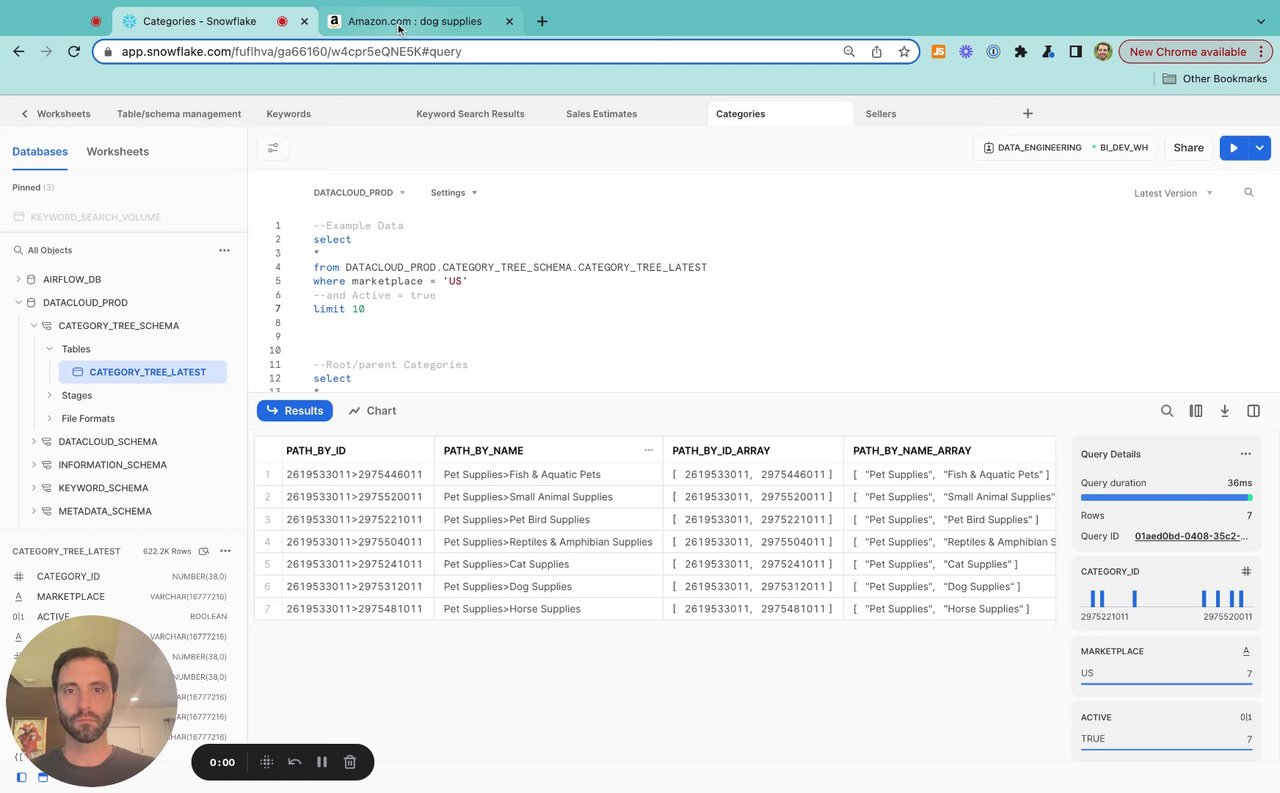Select the CATEGORY_TREE_LATEST table
The height and width of the screenshot is (793, 1280).
143,372
